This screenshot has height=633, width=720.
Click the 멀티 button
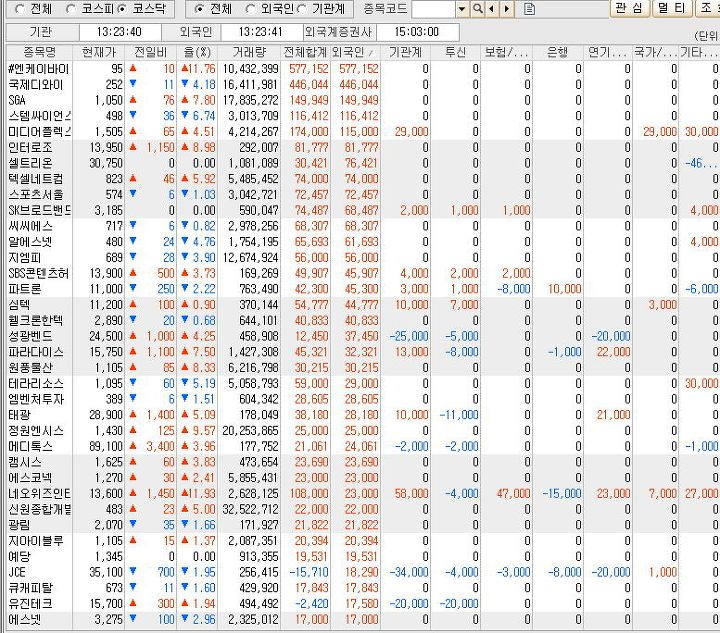pyautogui.click(x=671, y=8)
